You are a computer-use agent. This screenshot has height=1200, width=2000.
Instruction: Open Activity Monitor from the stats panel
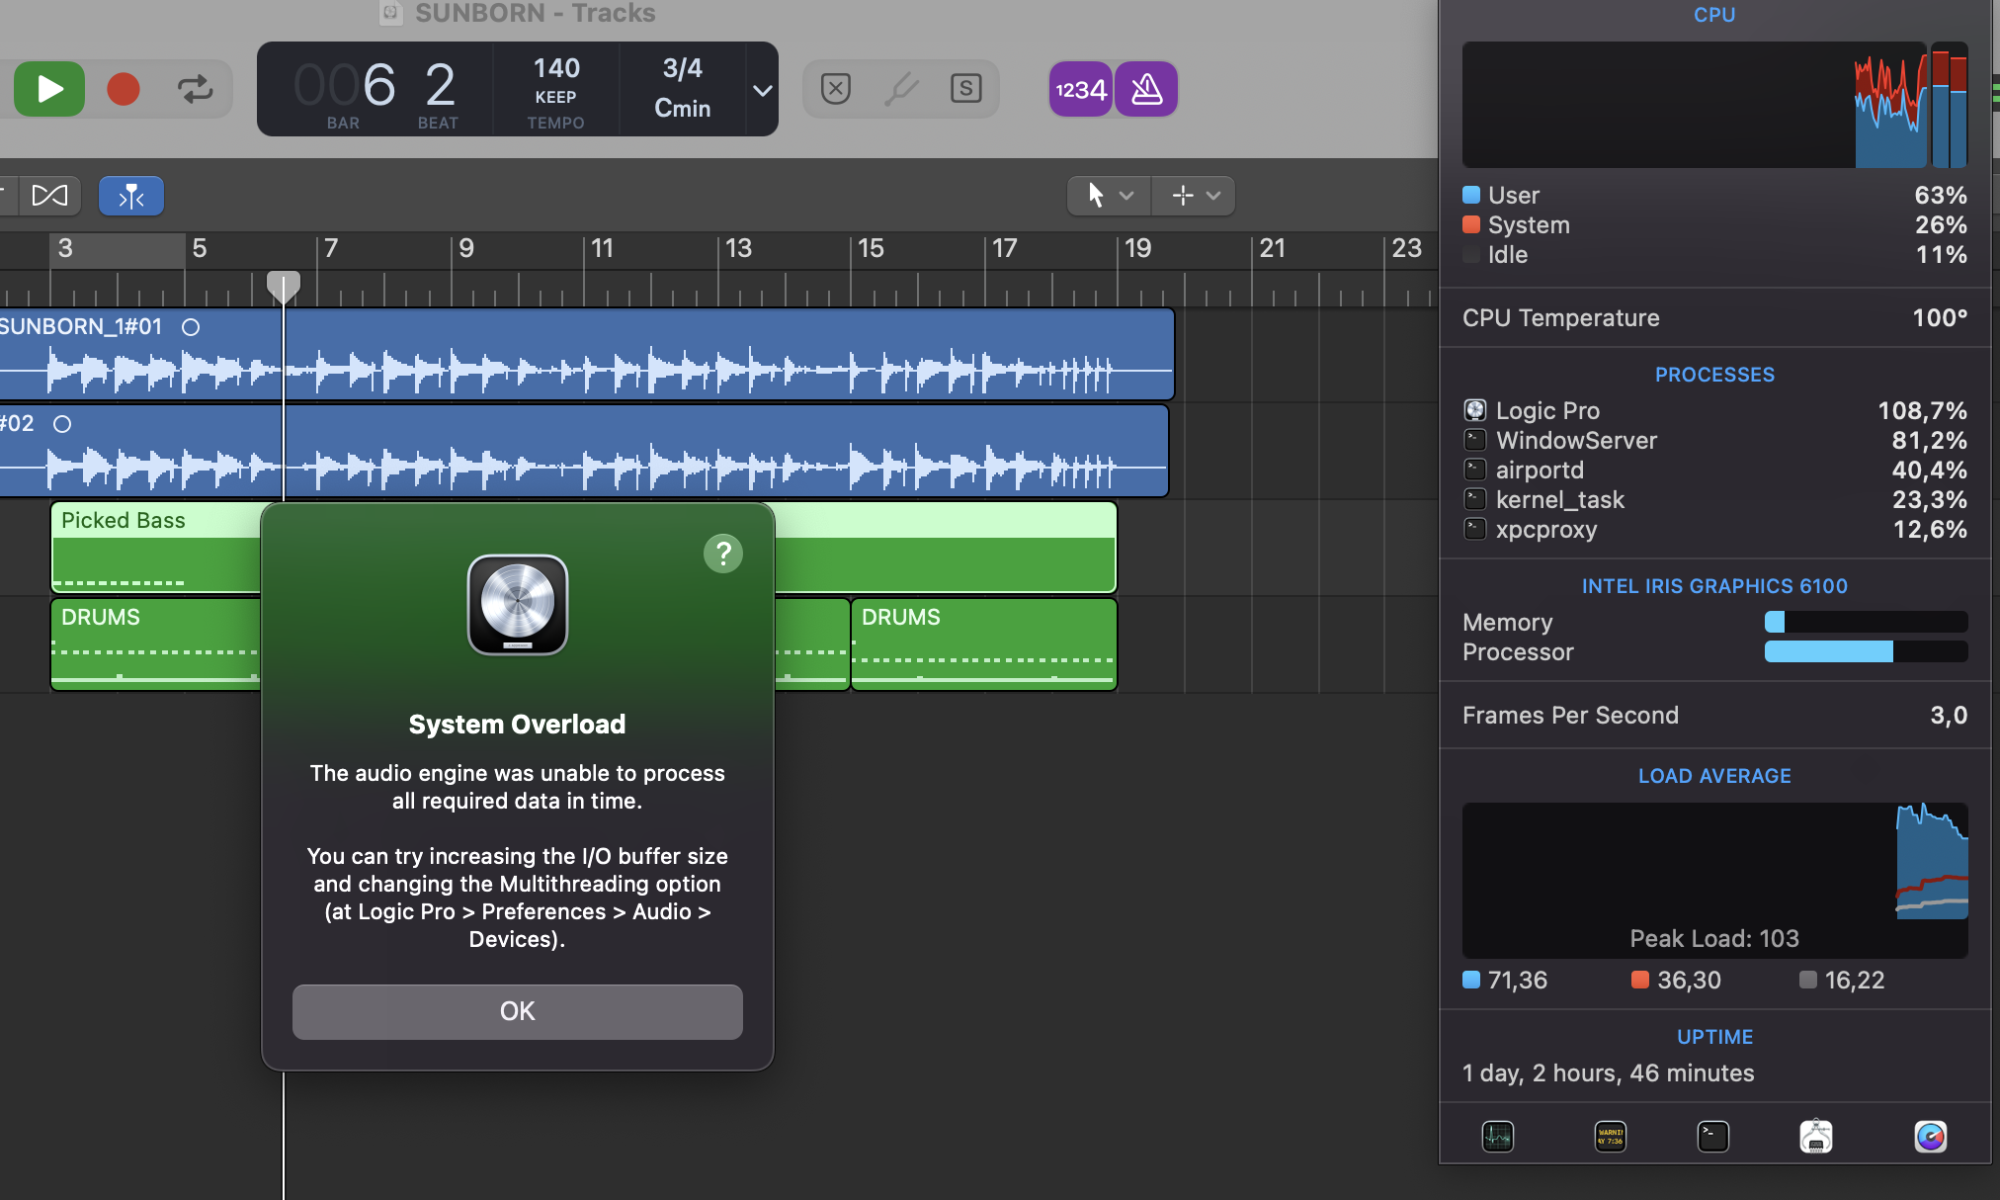pyautogui.click(x=1497, y=1137)
